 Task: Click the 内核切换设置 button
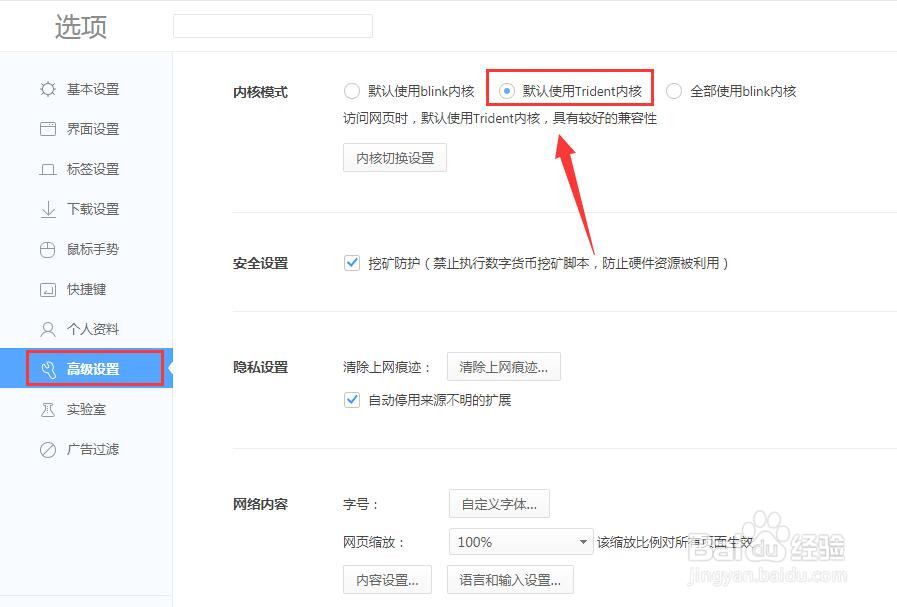point(394,157)
